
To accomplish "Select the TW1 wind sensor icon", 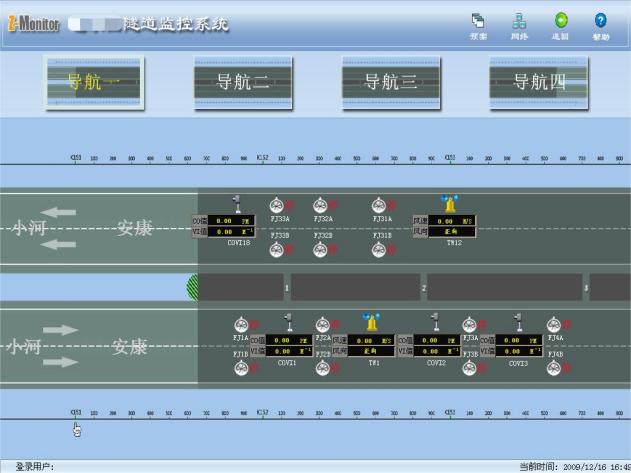I will [372, 323].
